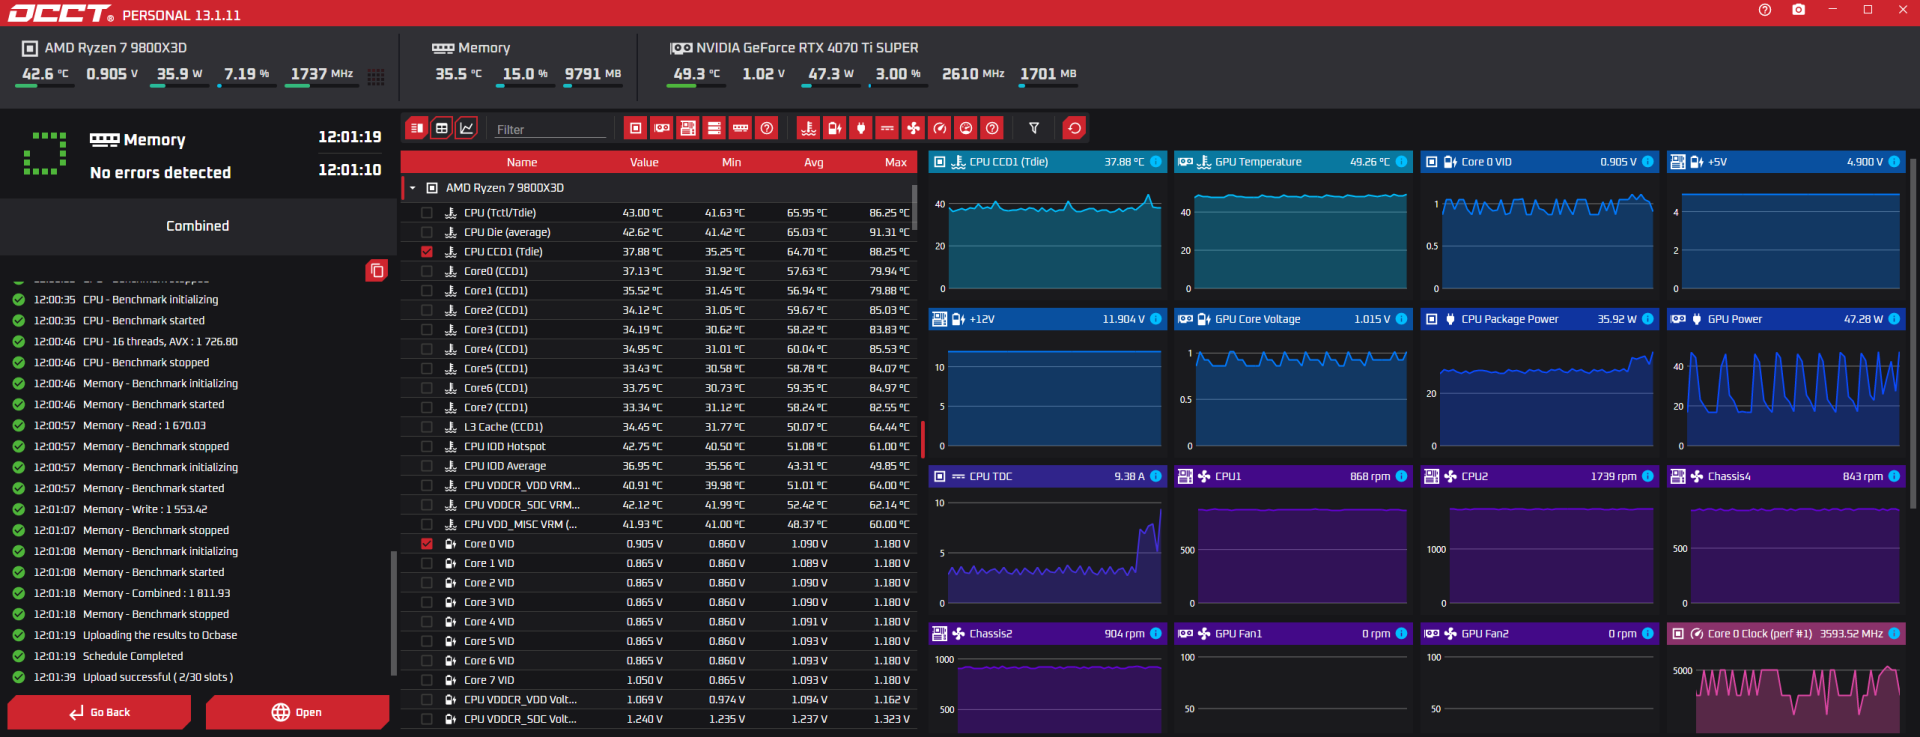Click info icon on GPU Temperature graph
This screenshot has height=737, width=1920.
click(1401, 162)
